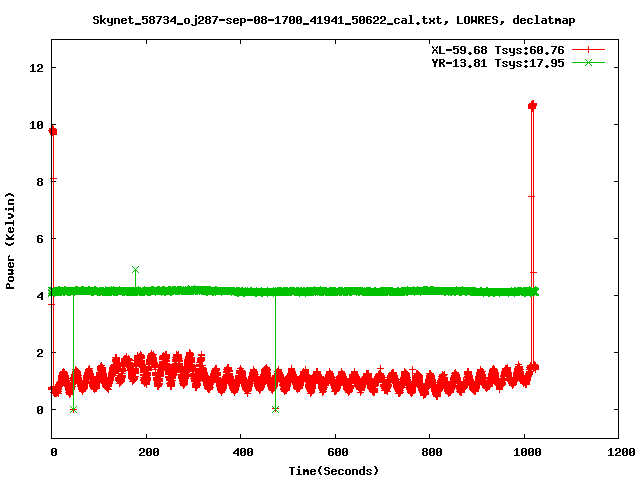Click x-axis tick label 600
This screenshot has width=640, height=480.
[337, 452]
